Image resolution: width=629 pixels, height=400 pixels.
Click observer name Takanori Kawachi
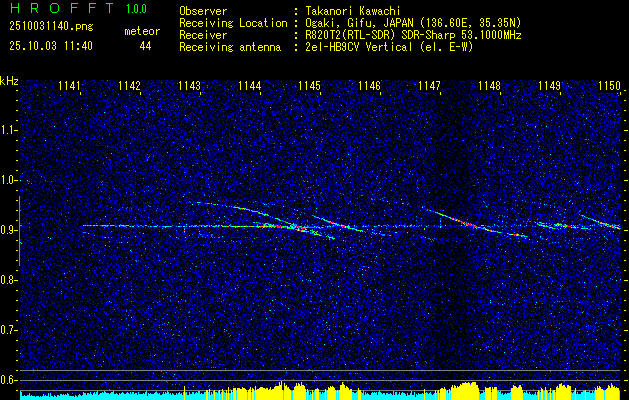pyautogui.click(x=351, y=11)
